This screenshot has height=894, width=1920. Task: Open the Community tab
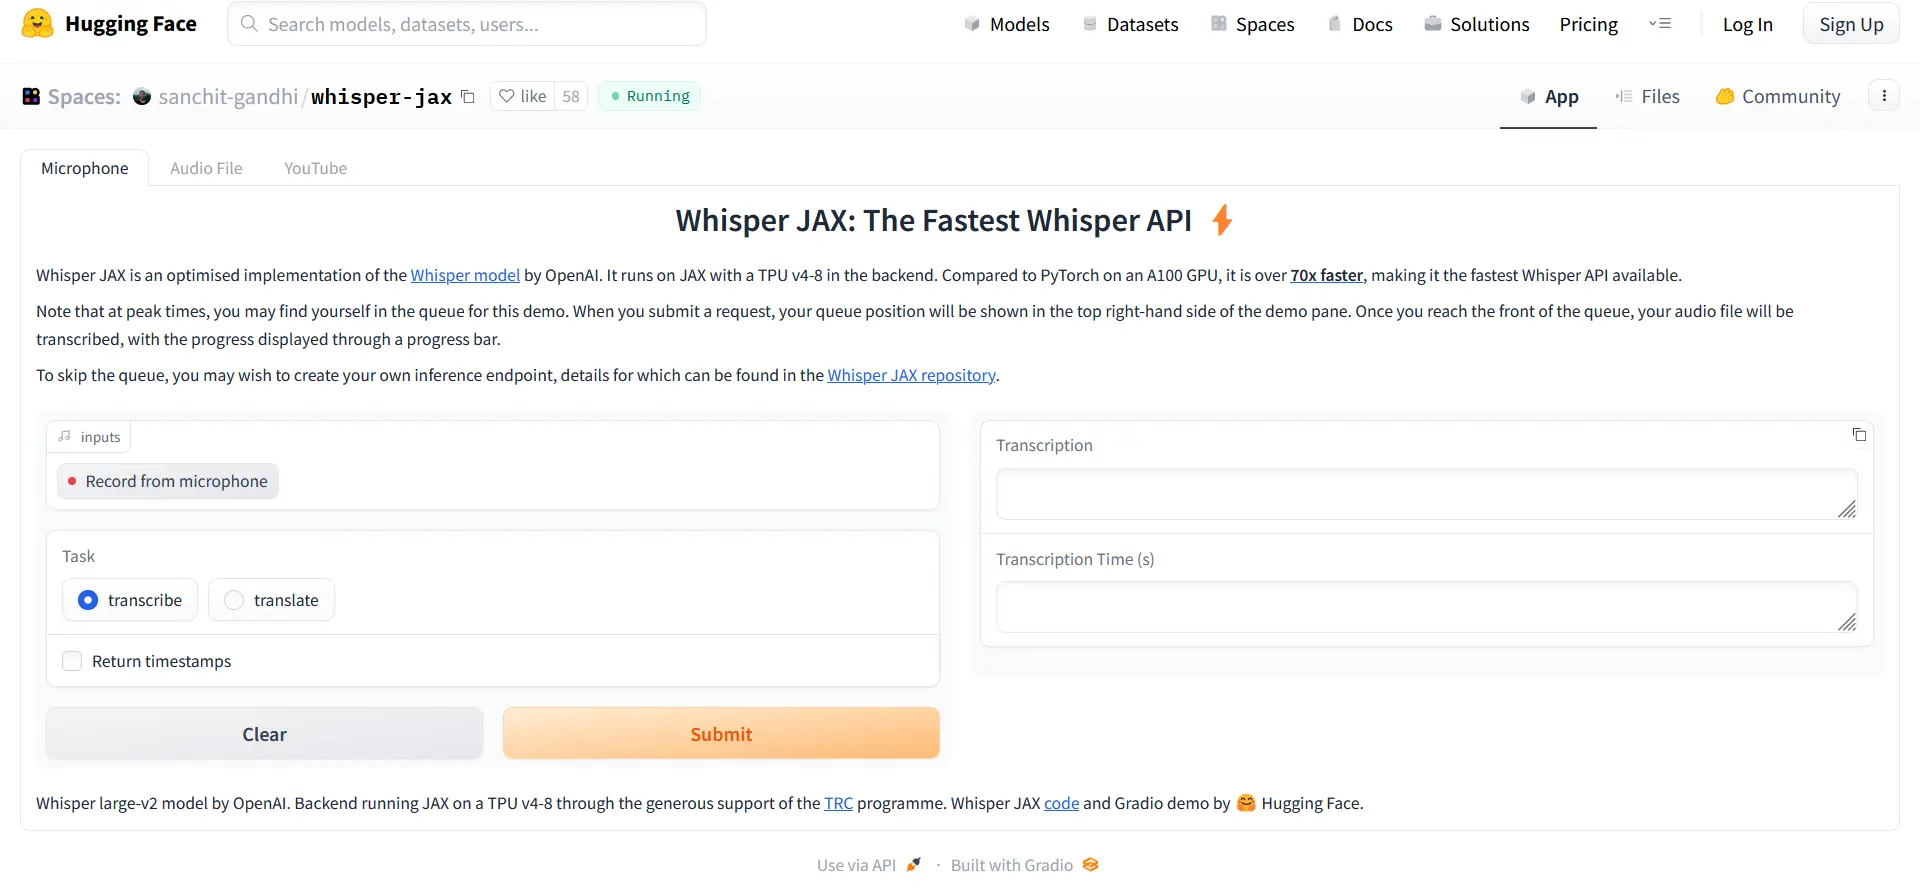coord(1777,97)
